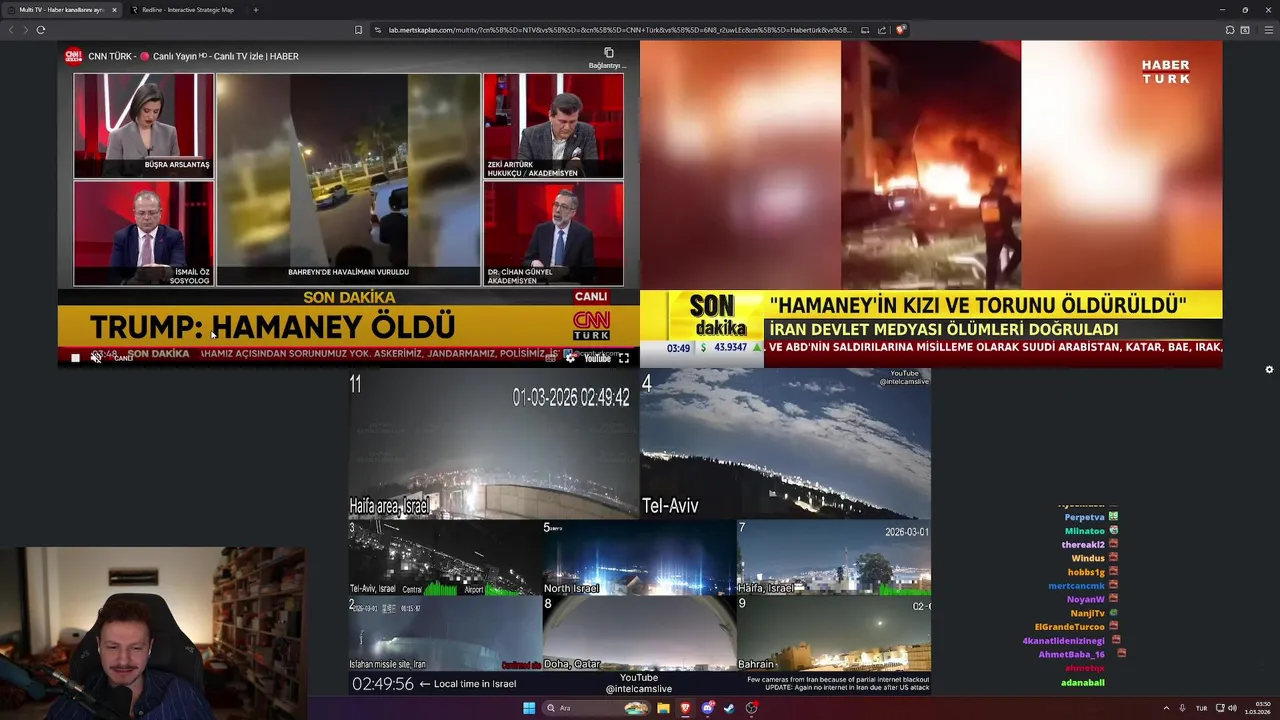1280x720 pixels.
Task: Open CNN Türk player settings gear
Action: point(571,358)
